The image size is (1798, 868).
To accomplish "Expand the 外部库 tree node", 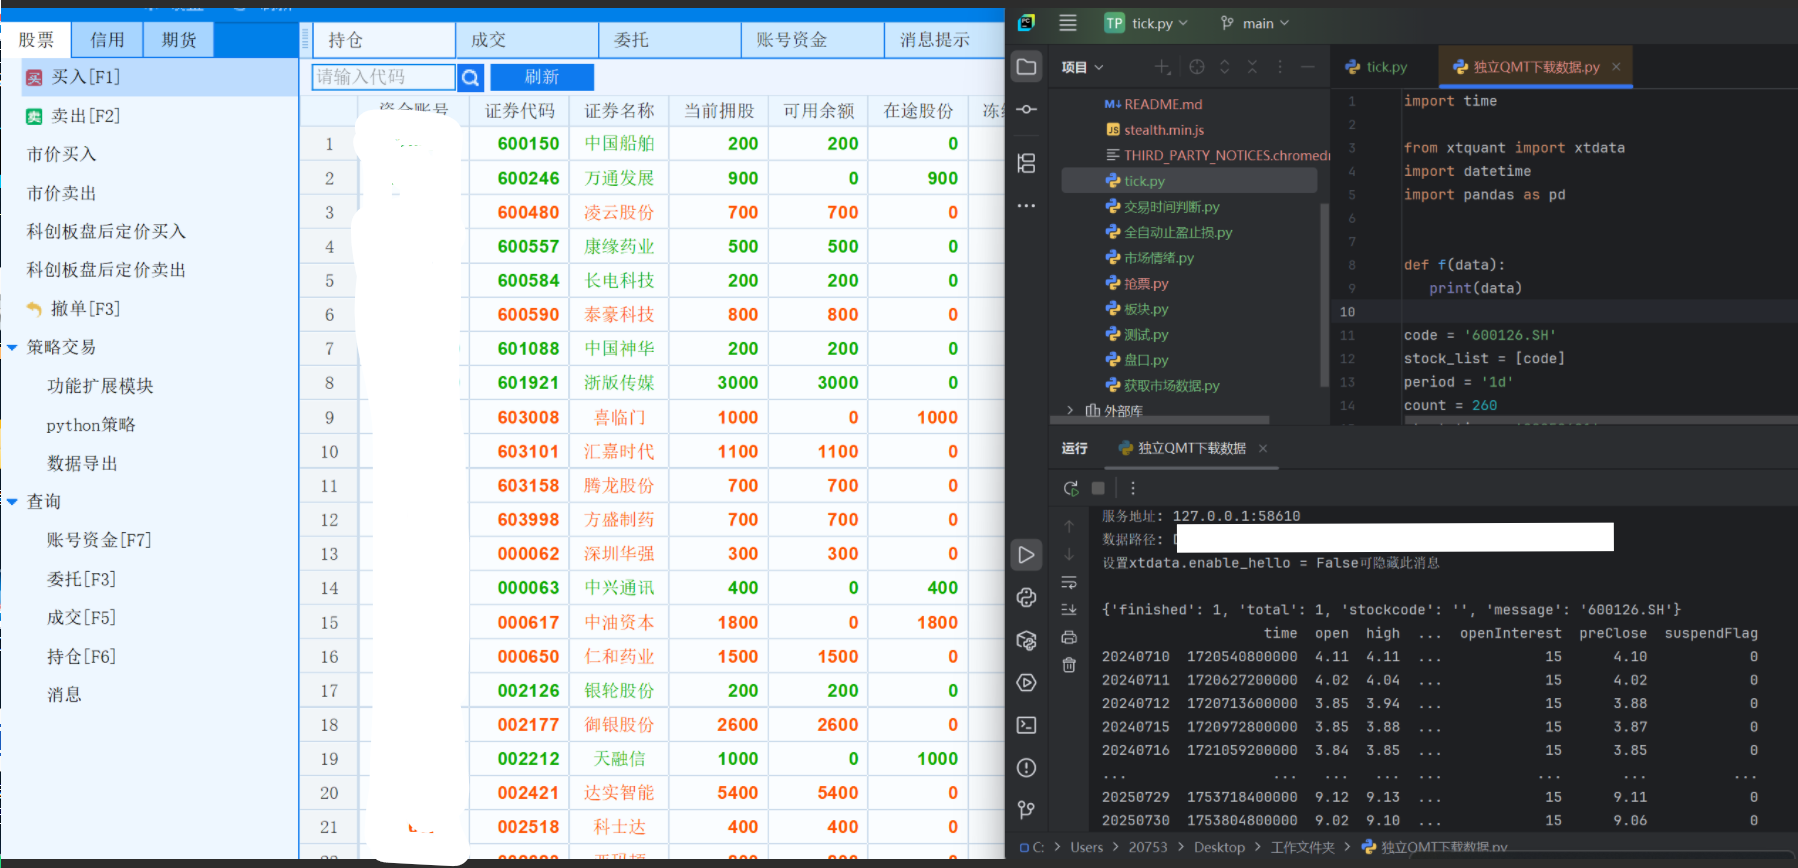I will [x=1070, y=410].
